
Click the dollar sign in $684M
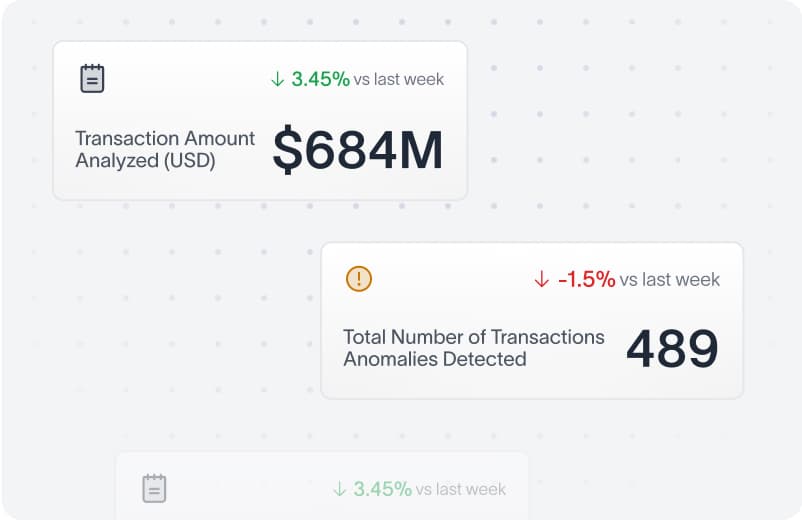coord(288,150)
